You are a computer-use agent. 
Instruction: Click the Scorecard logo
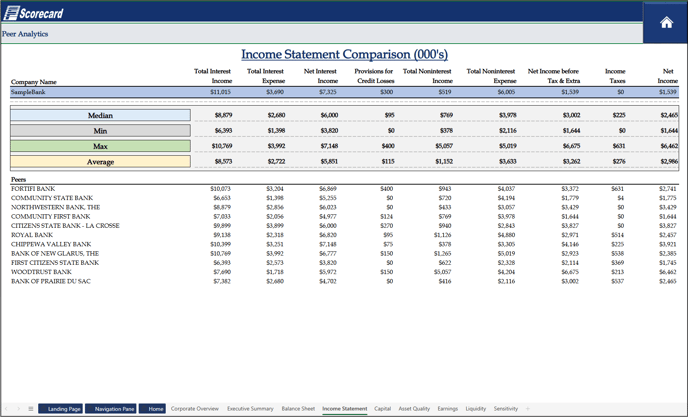point(34,13)
